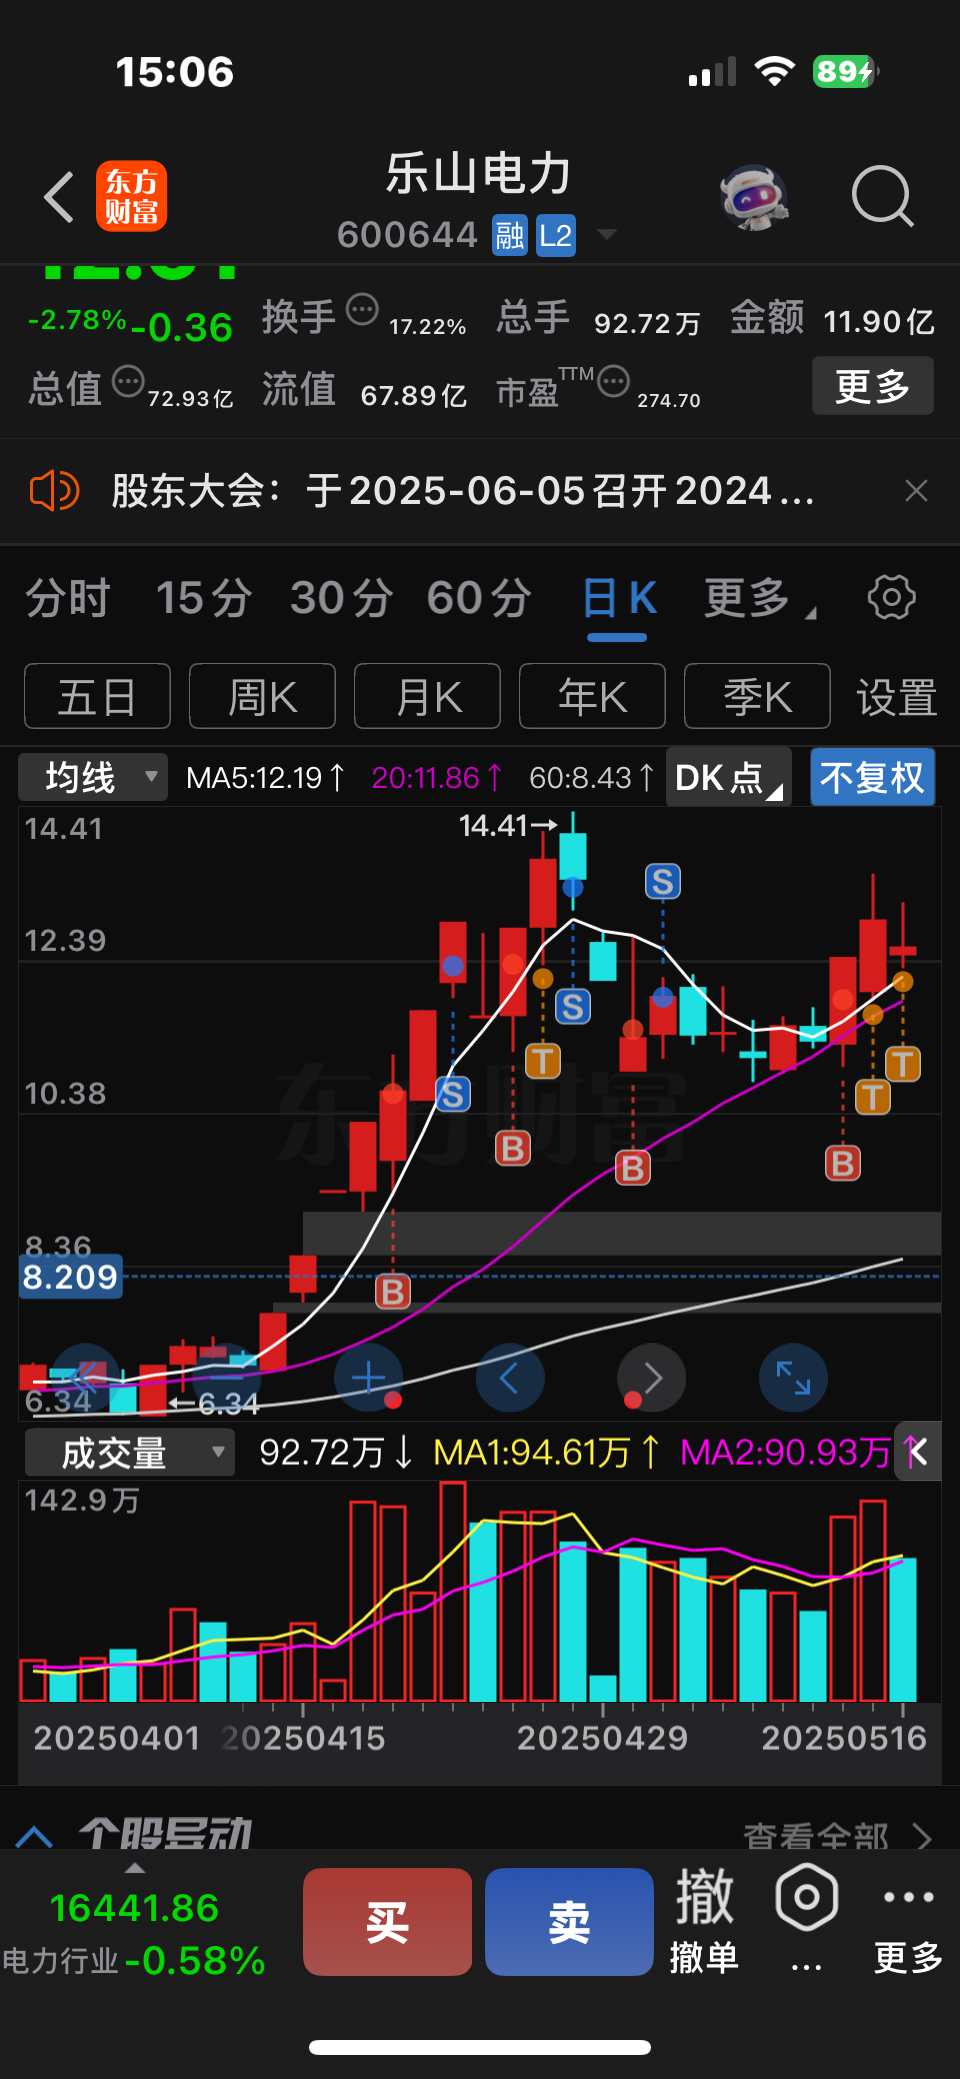Screen dimensions: 960x2079
Task: Expand the index quote panel arrow
Action: [135, 1868]
